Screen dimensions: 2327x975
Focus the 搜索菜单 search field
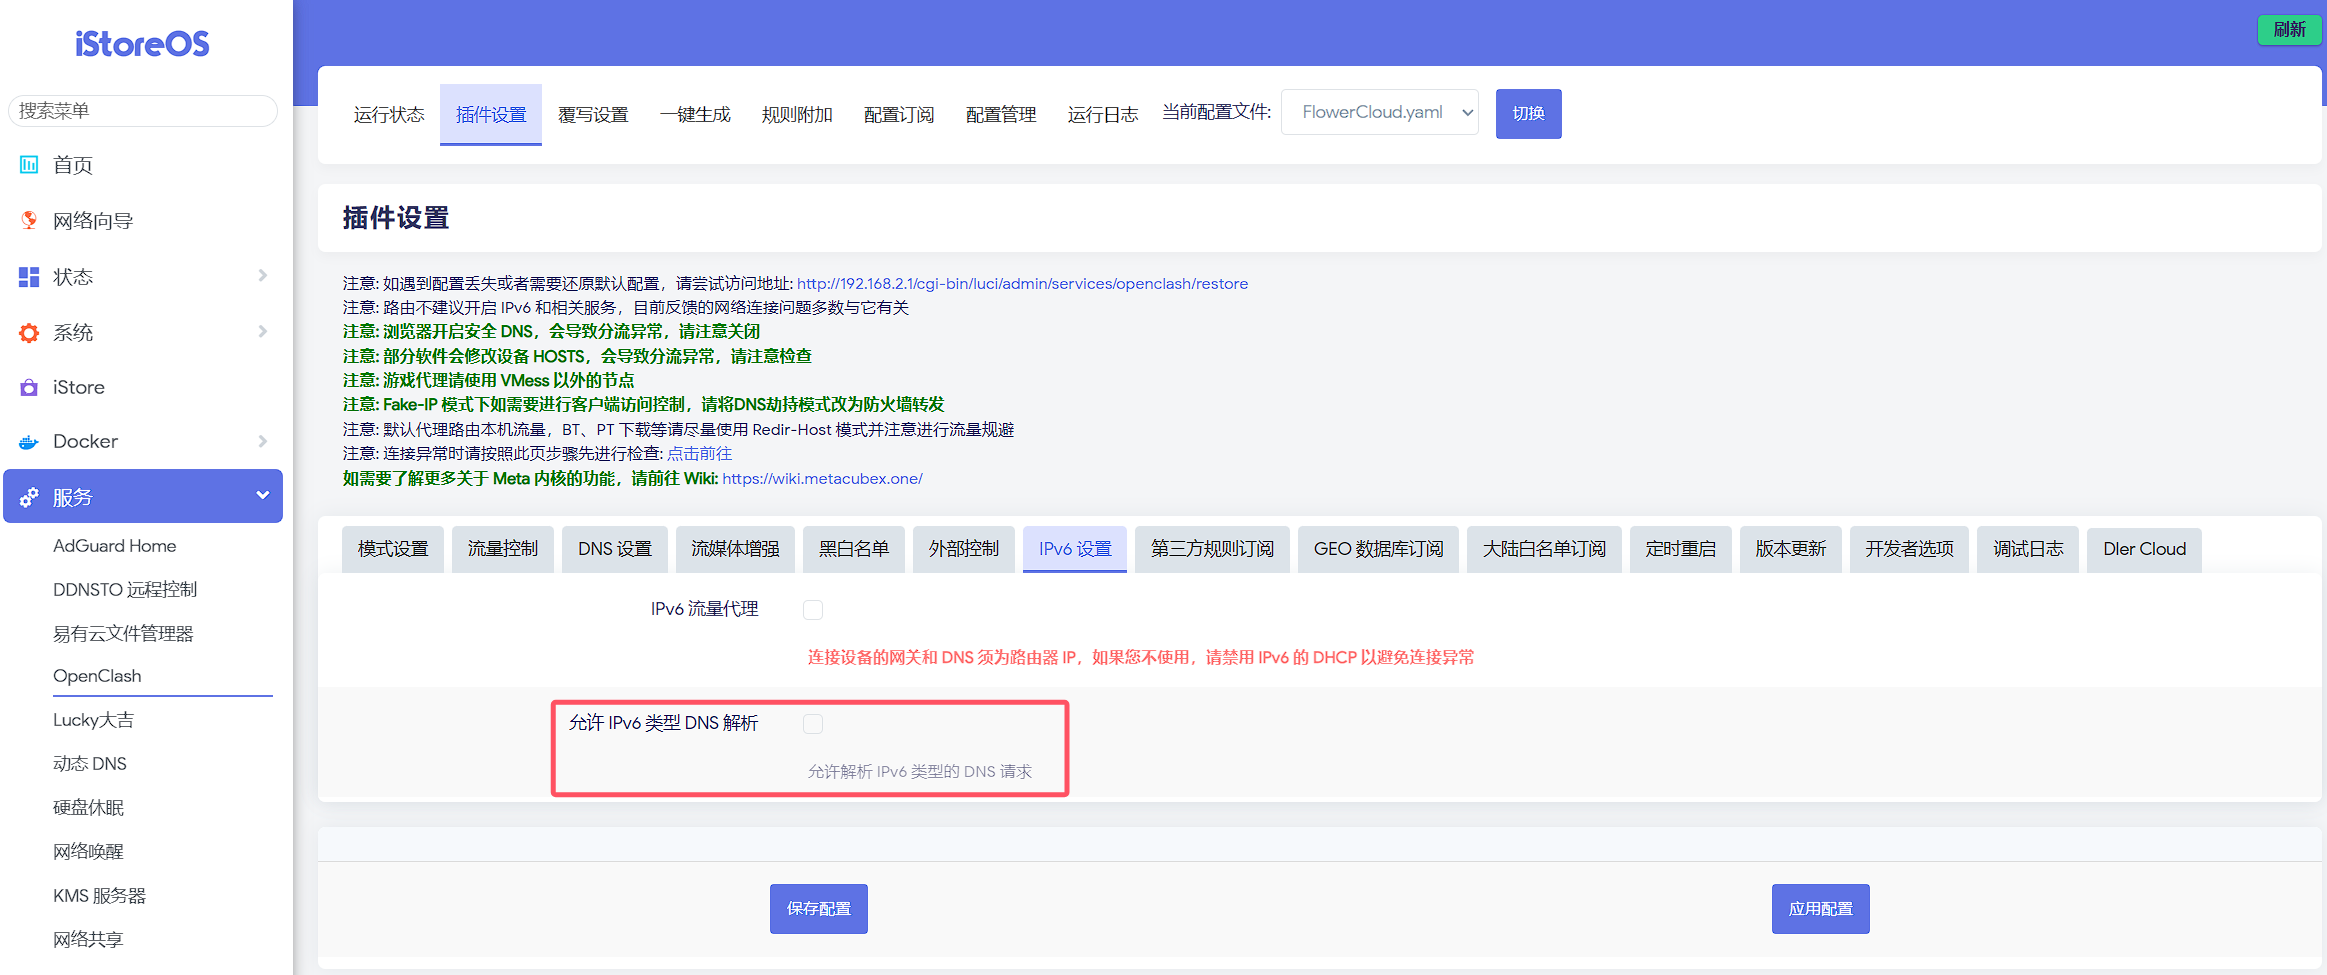coord(143,111)
